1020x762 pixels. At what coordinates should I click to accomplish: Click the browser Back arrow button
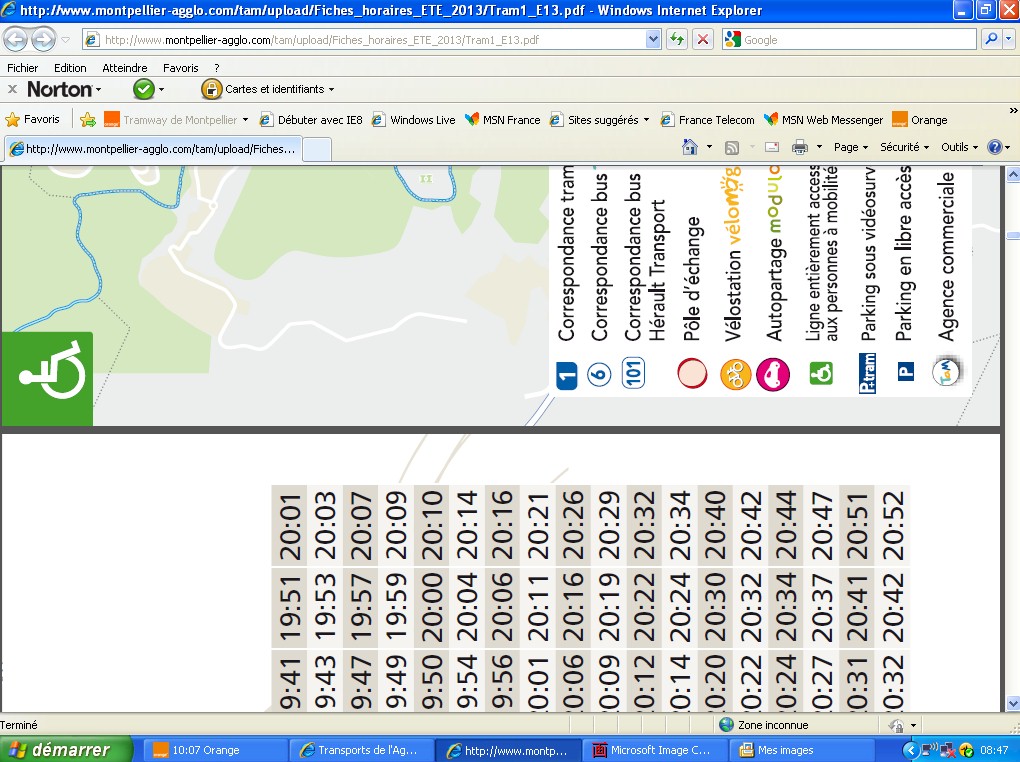[16, 40]
